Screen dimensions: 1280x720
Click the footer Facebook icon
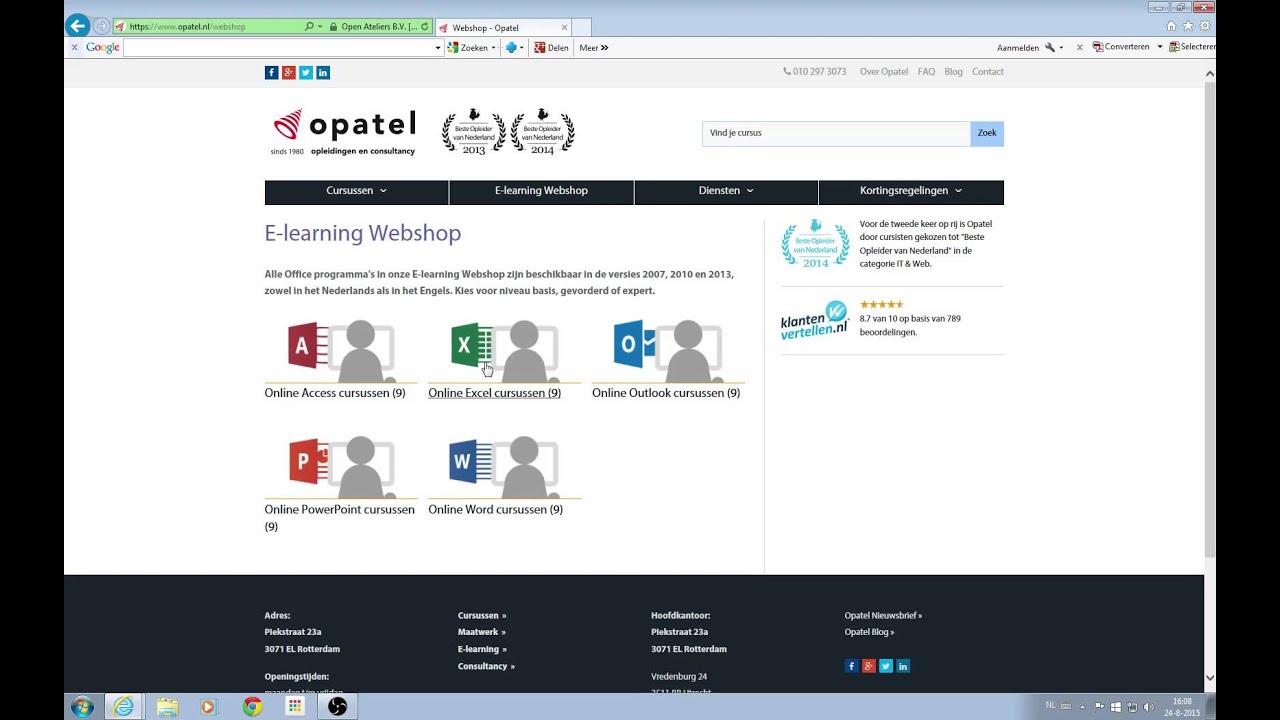pyautogui.click(x=852, y=666)
